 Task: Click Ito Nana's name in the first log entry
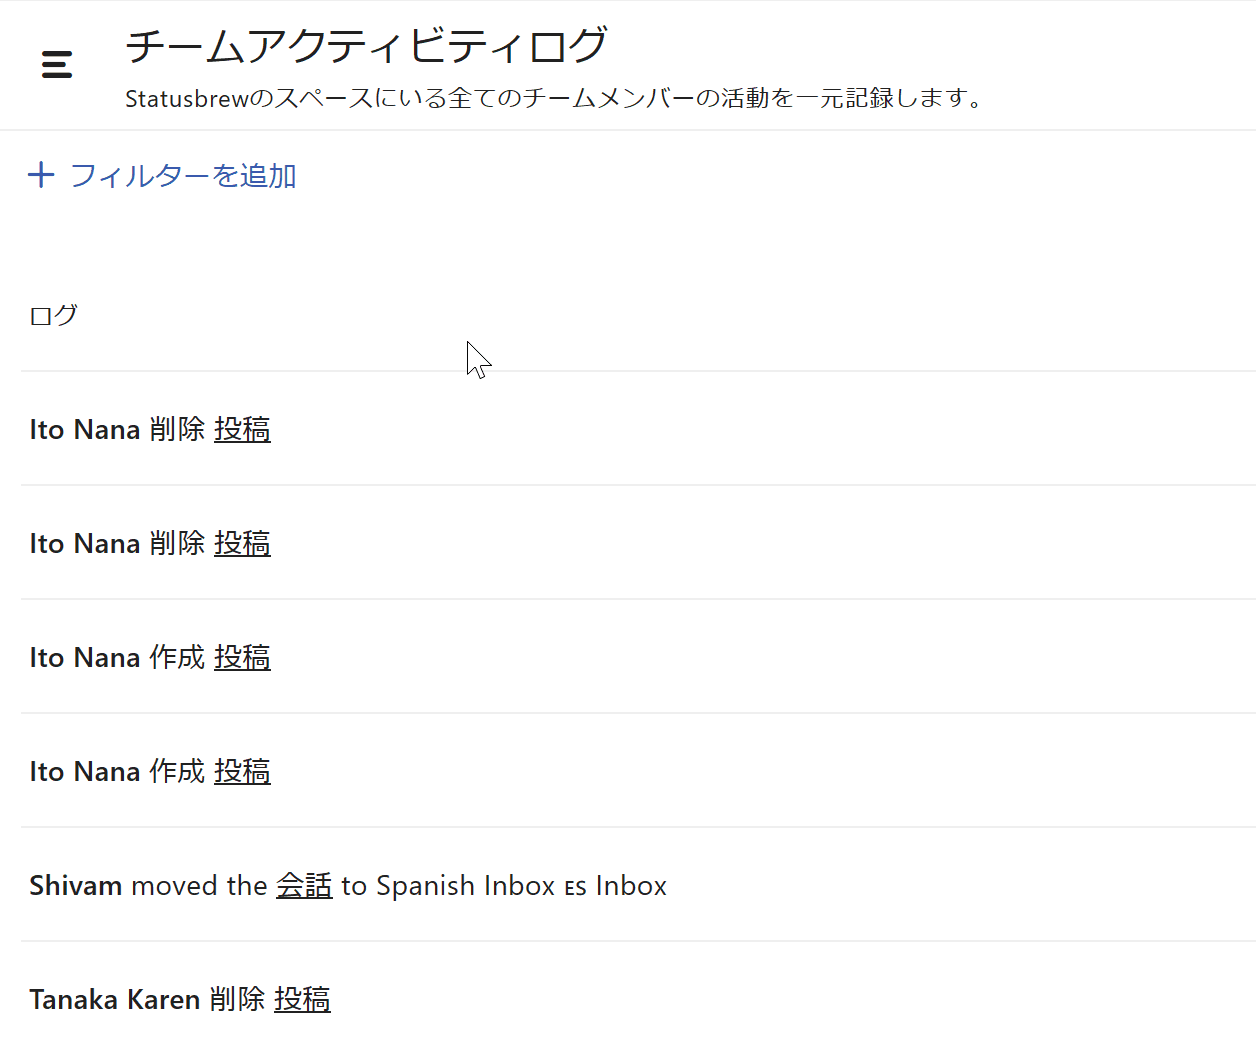click(x=85, y=429)
